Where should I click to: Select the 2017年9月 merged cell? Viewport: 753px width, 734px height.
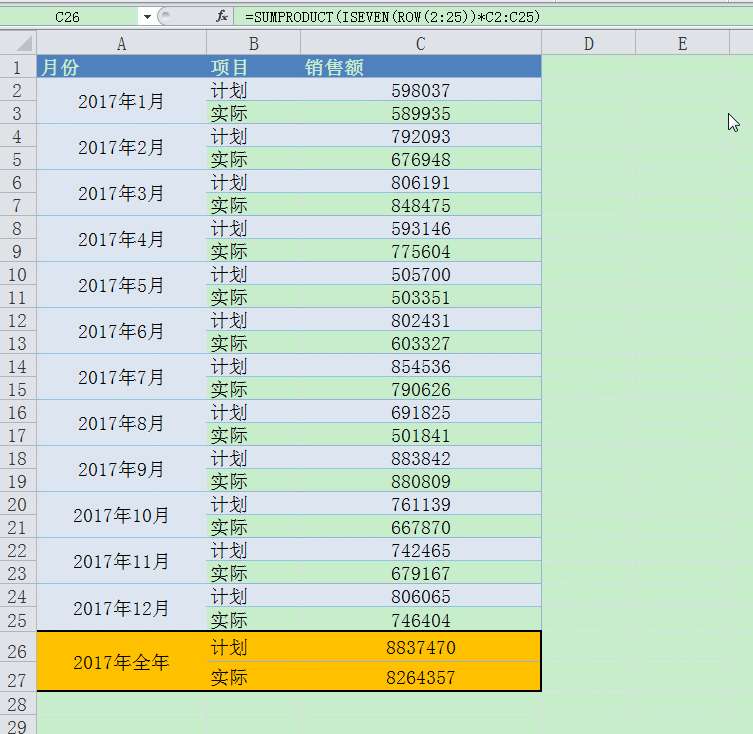tap(121, 469)
